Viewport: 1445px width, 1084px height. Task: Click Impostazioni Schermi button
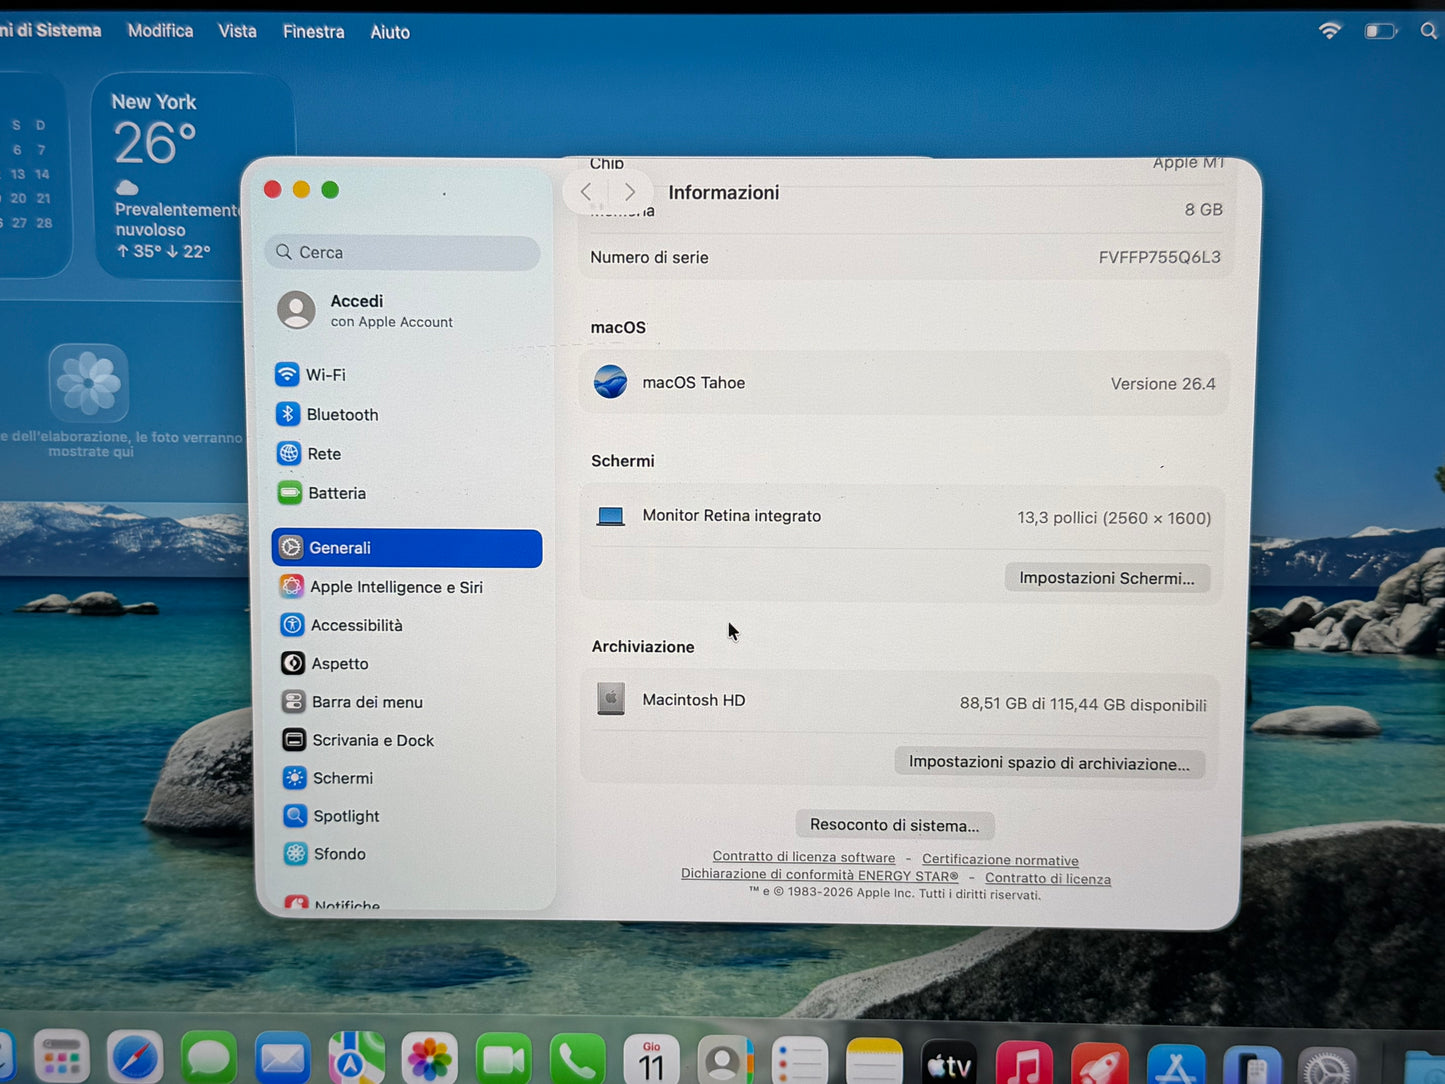tap(1107, 578)
